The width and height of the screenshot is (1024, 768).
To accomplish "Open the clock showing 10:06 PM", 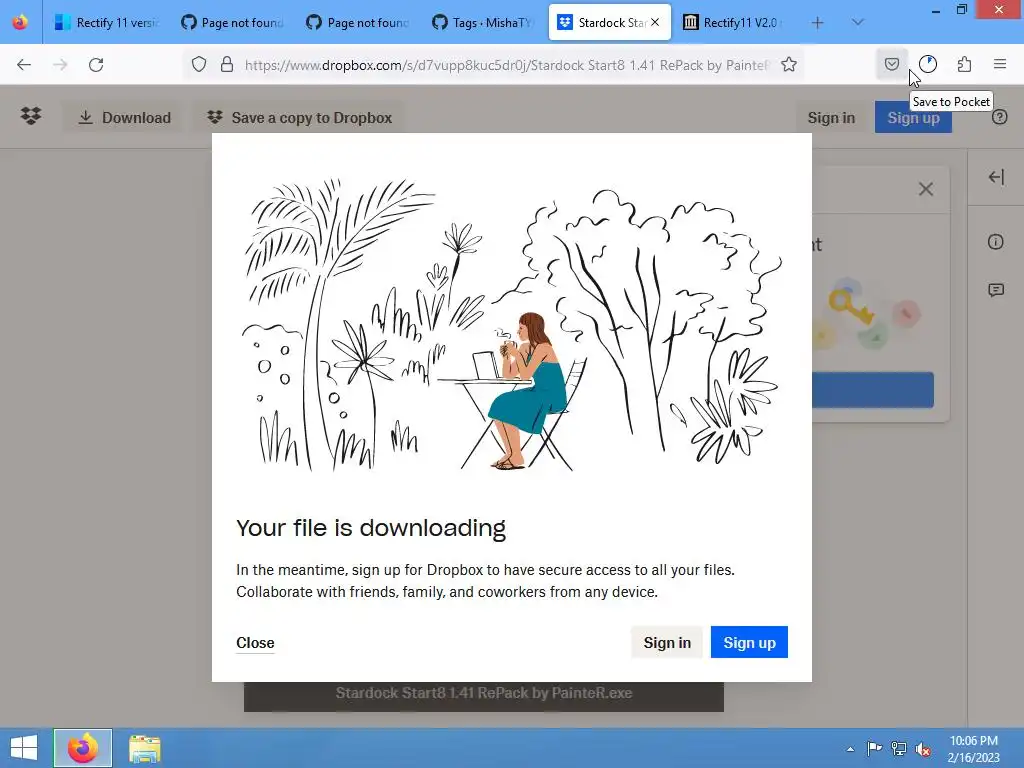I will click(x=973, y=749).
